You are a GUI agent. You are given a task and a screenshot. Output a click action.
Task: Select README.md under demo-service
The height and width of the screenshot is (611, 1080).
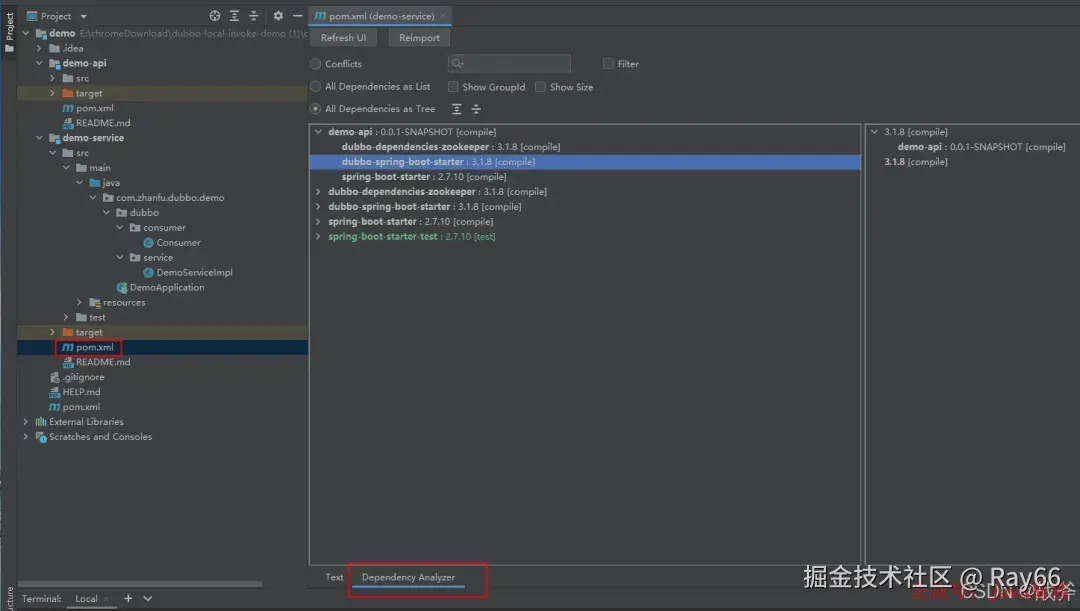(x=103, y=362)
